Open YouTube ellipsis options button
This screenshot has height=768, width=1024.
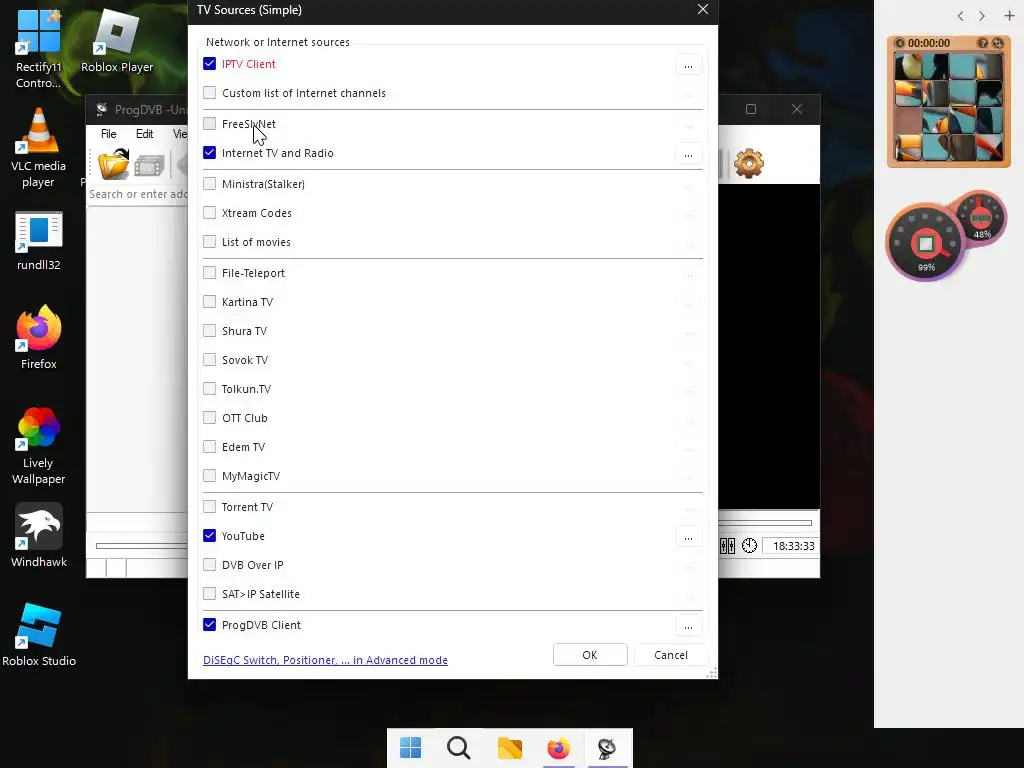pyautogui.click(x=688, y=537)
